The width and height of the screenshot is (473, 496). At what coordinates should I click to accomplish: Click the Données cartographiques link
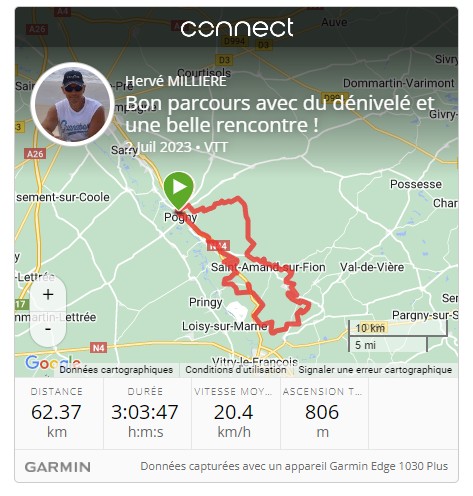click(116, 370)
